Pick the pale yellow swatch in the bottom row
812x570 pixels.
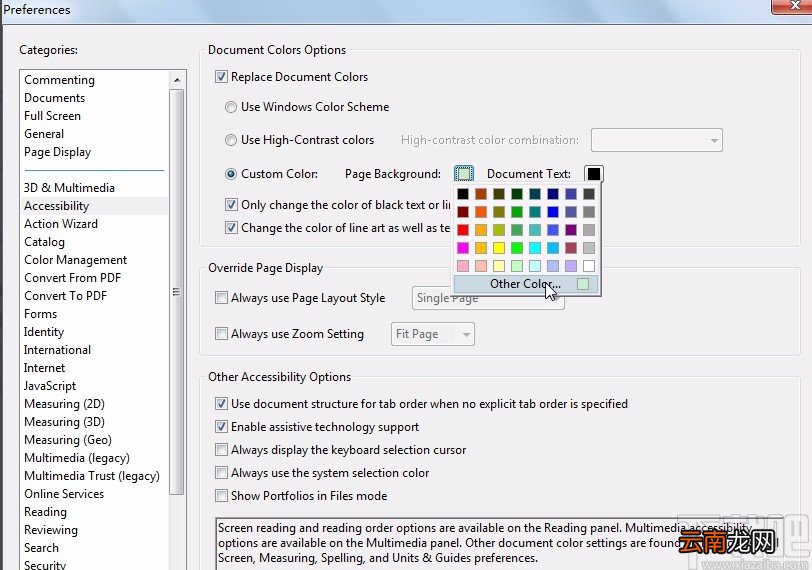coord(499,266)
